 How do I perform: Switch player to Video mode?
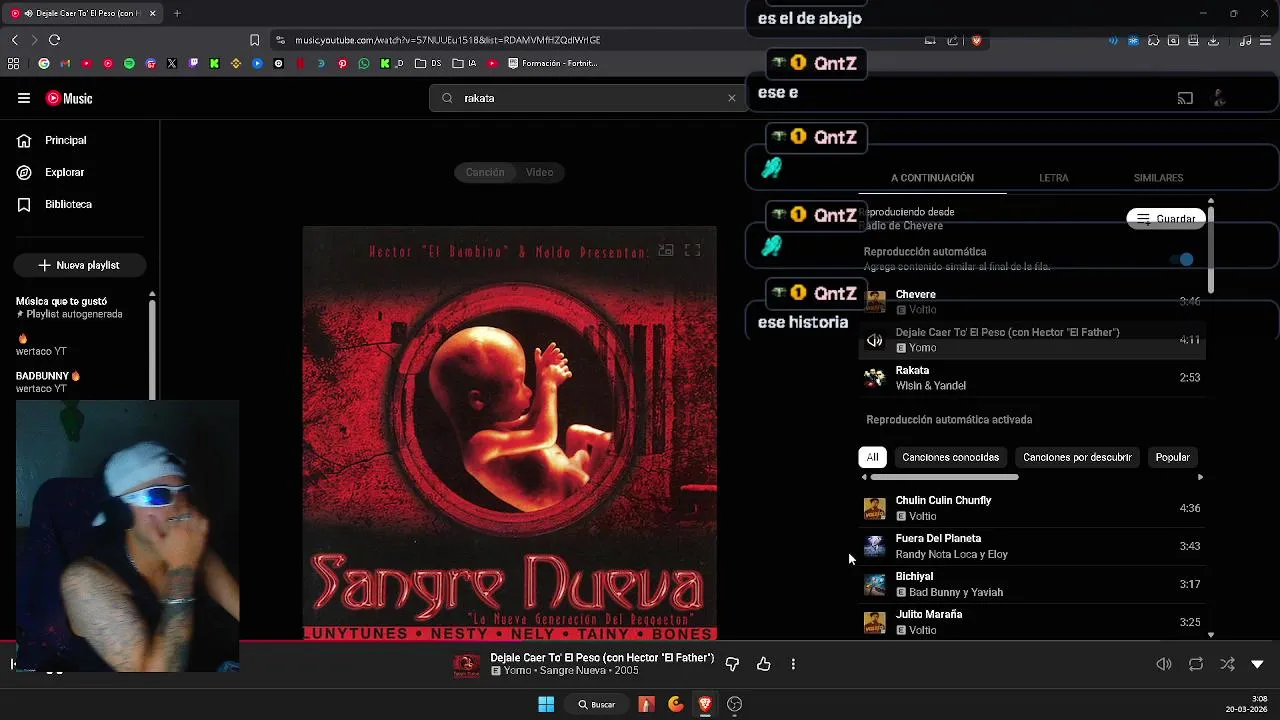tap(540, 172)
